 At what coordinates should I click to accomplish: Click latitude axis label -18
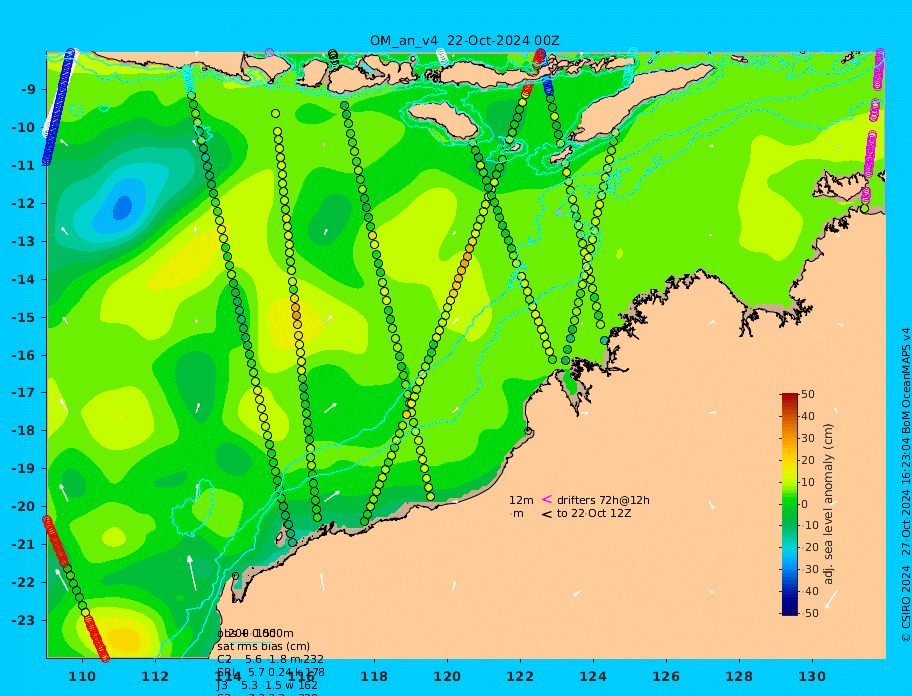(23, 431)
